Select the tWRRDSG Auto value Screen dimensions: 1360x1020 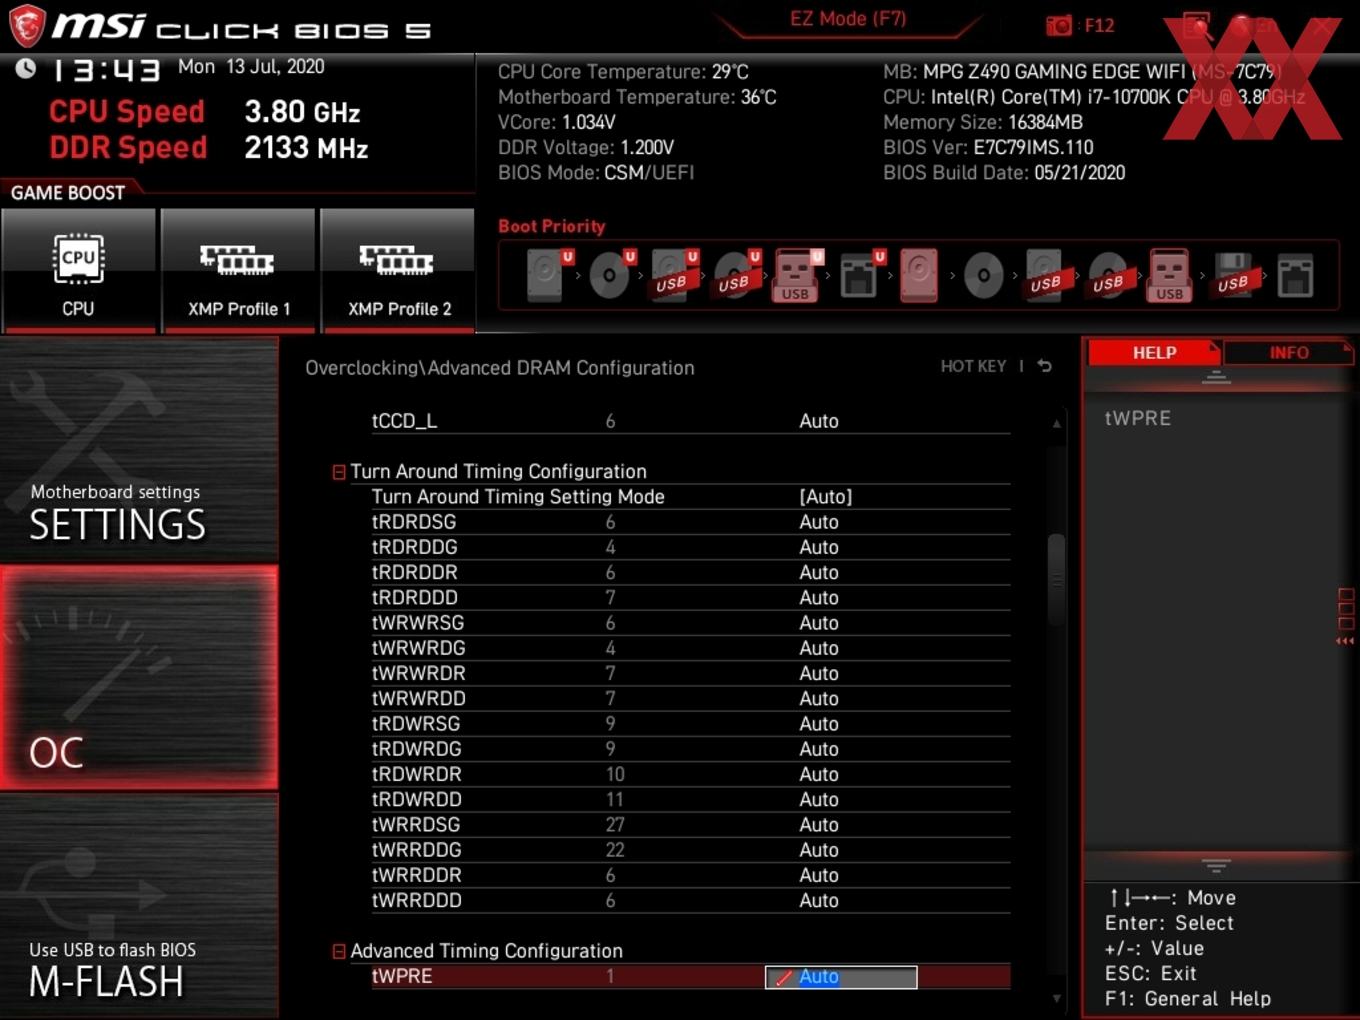[818, 825]
